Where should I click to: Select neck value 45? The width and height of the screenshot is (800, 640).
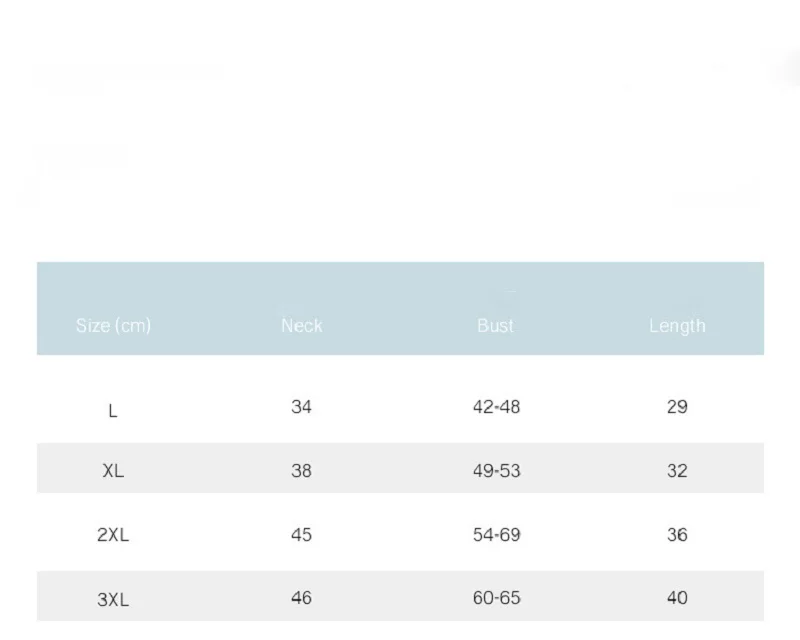click(x=301, y=535)
